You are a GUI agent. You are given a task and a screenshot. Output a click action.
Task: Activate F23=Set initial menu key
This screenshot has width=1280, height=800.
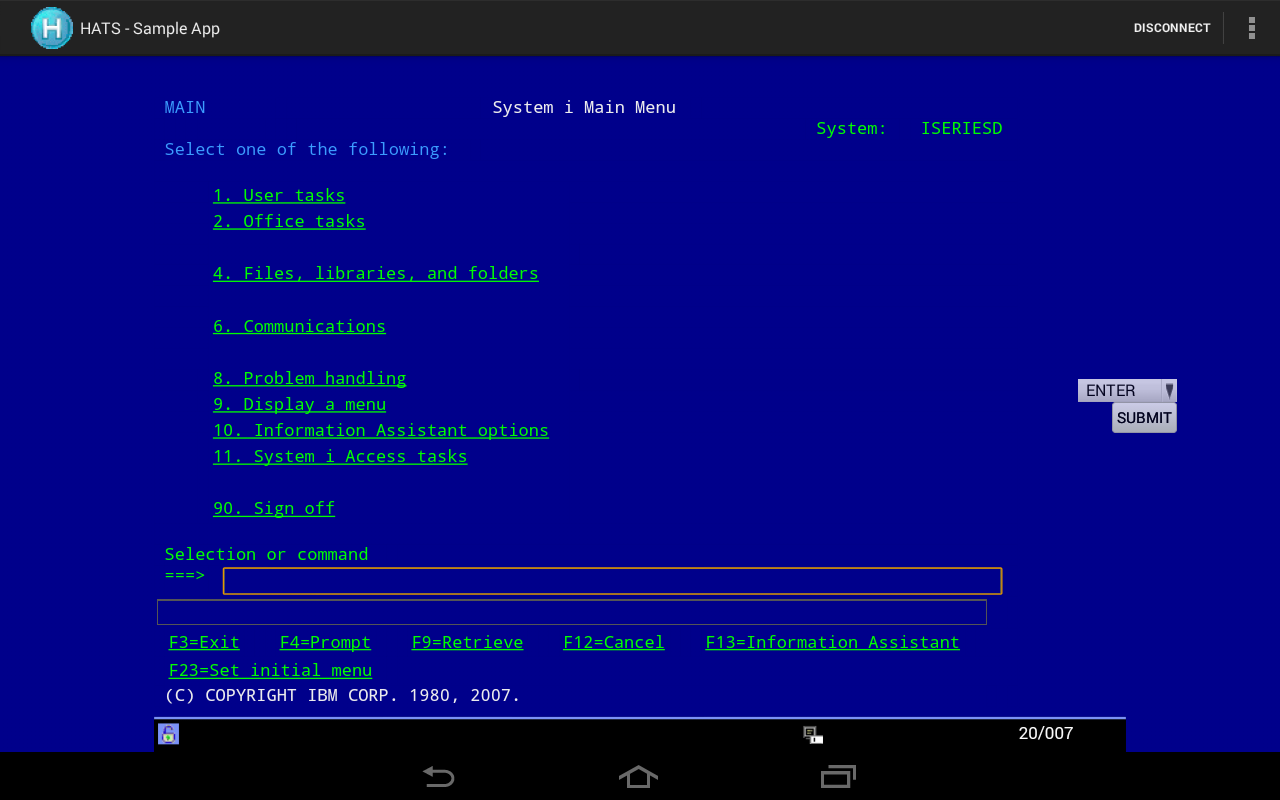click(270, 670)
